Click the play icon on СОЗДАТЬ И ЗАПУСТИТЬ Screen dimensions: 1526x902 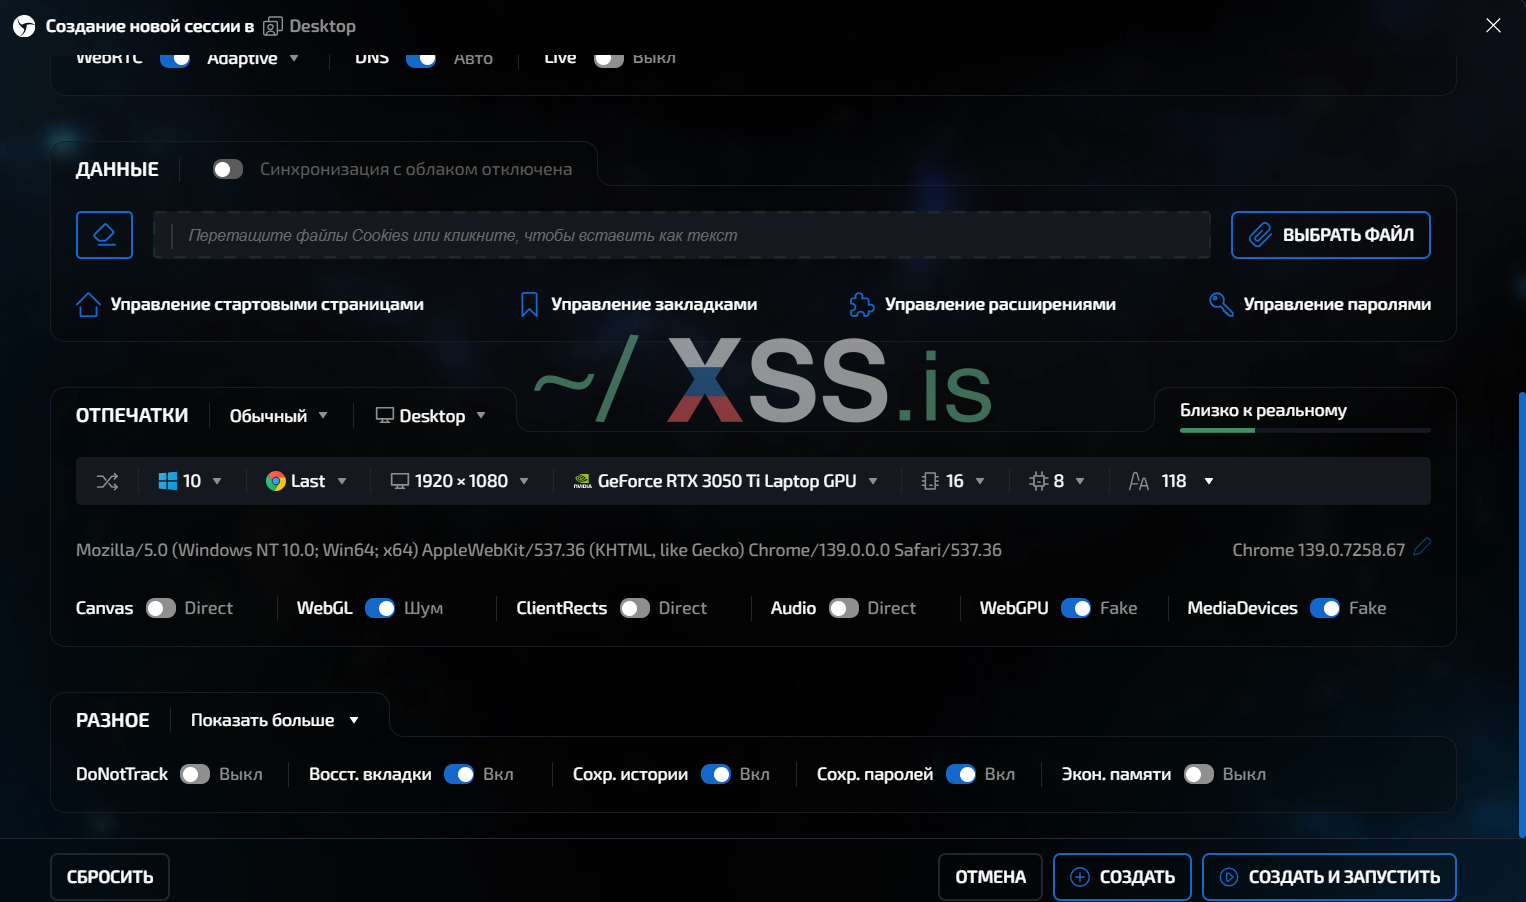1229,877
